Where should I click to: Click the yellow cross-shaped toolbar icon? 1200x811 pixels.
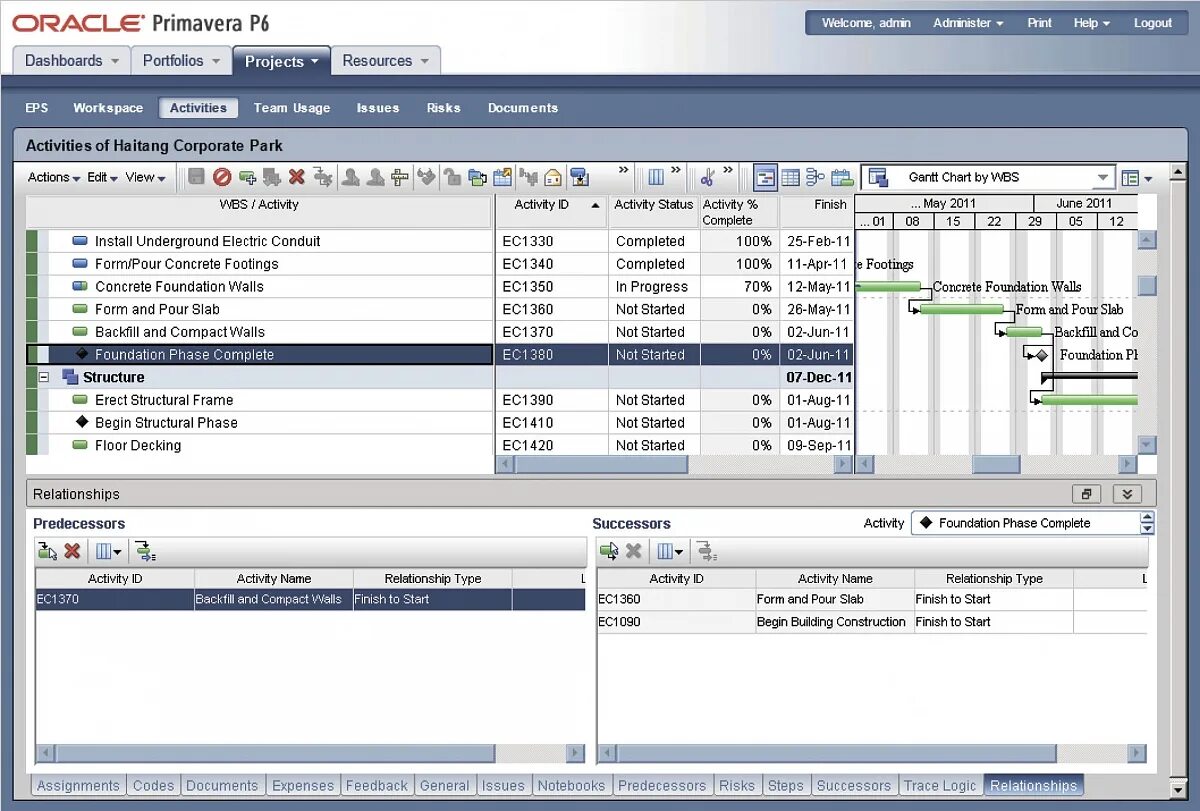pos(400,177)
